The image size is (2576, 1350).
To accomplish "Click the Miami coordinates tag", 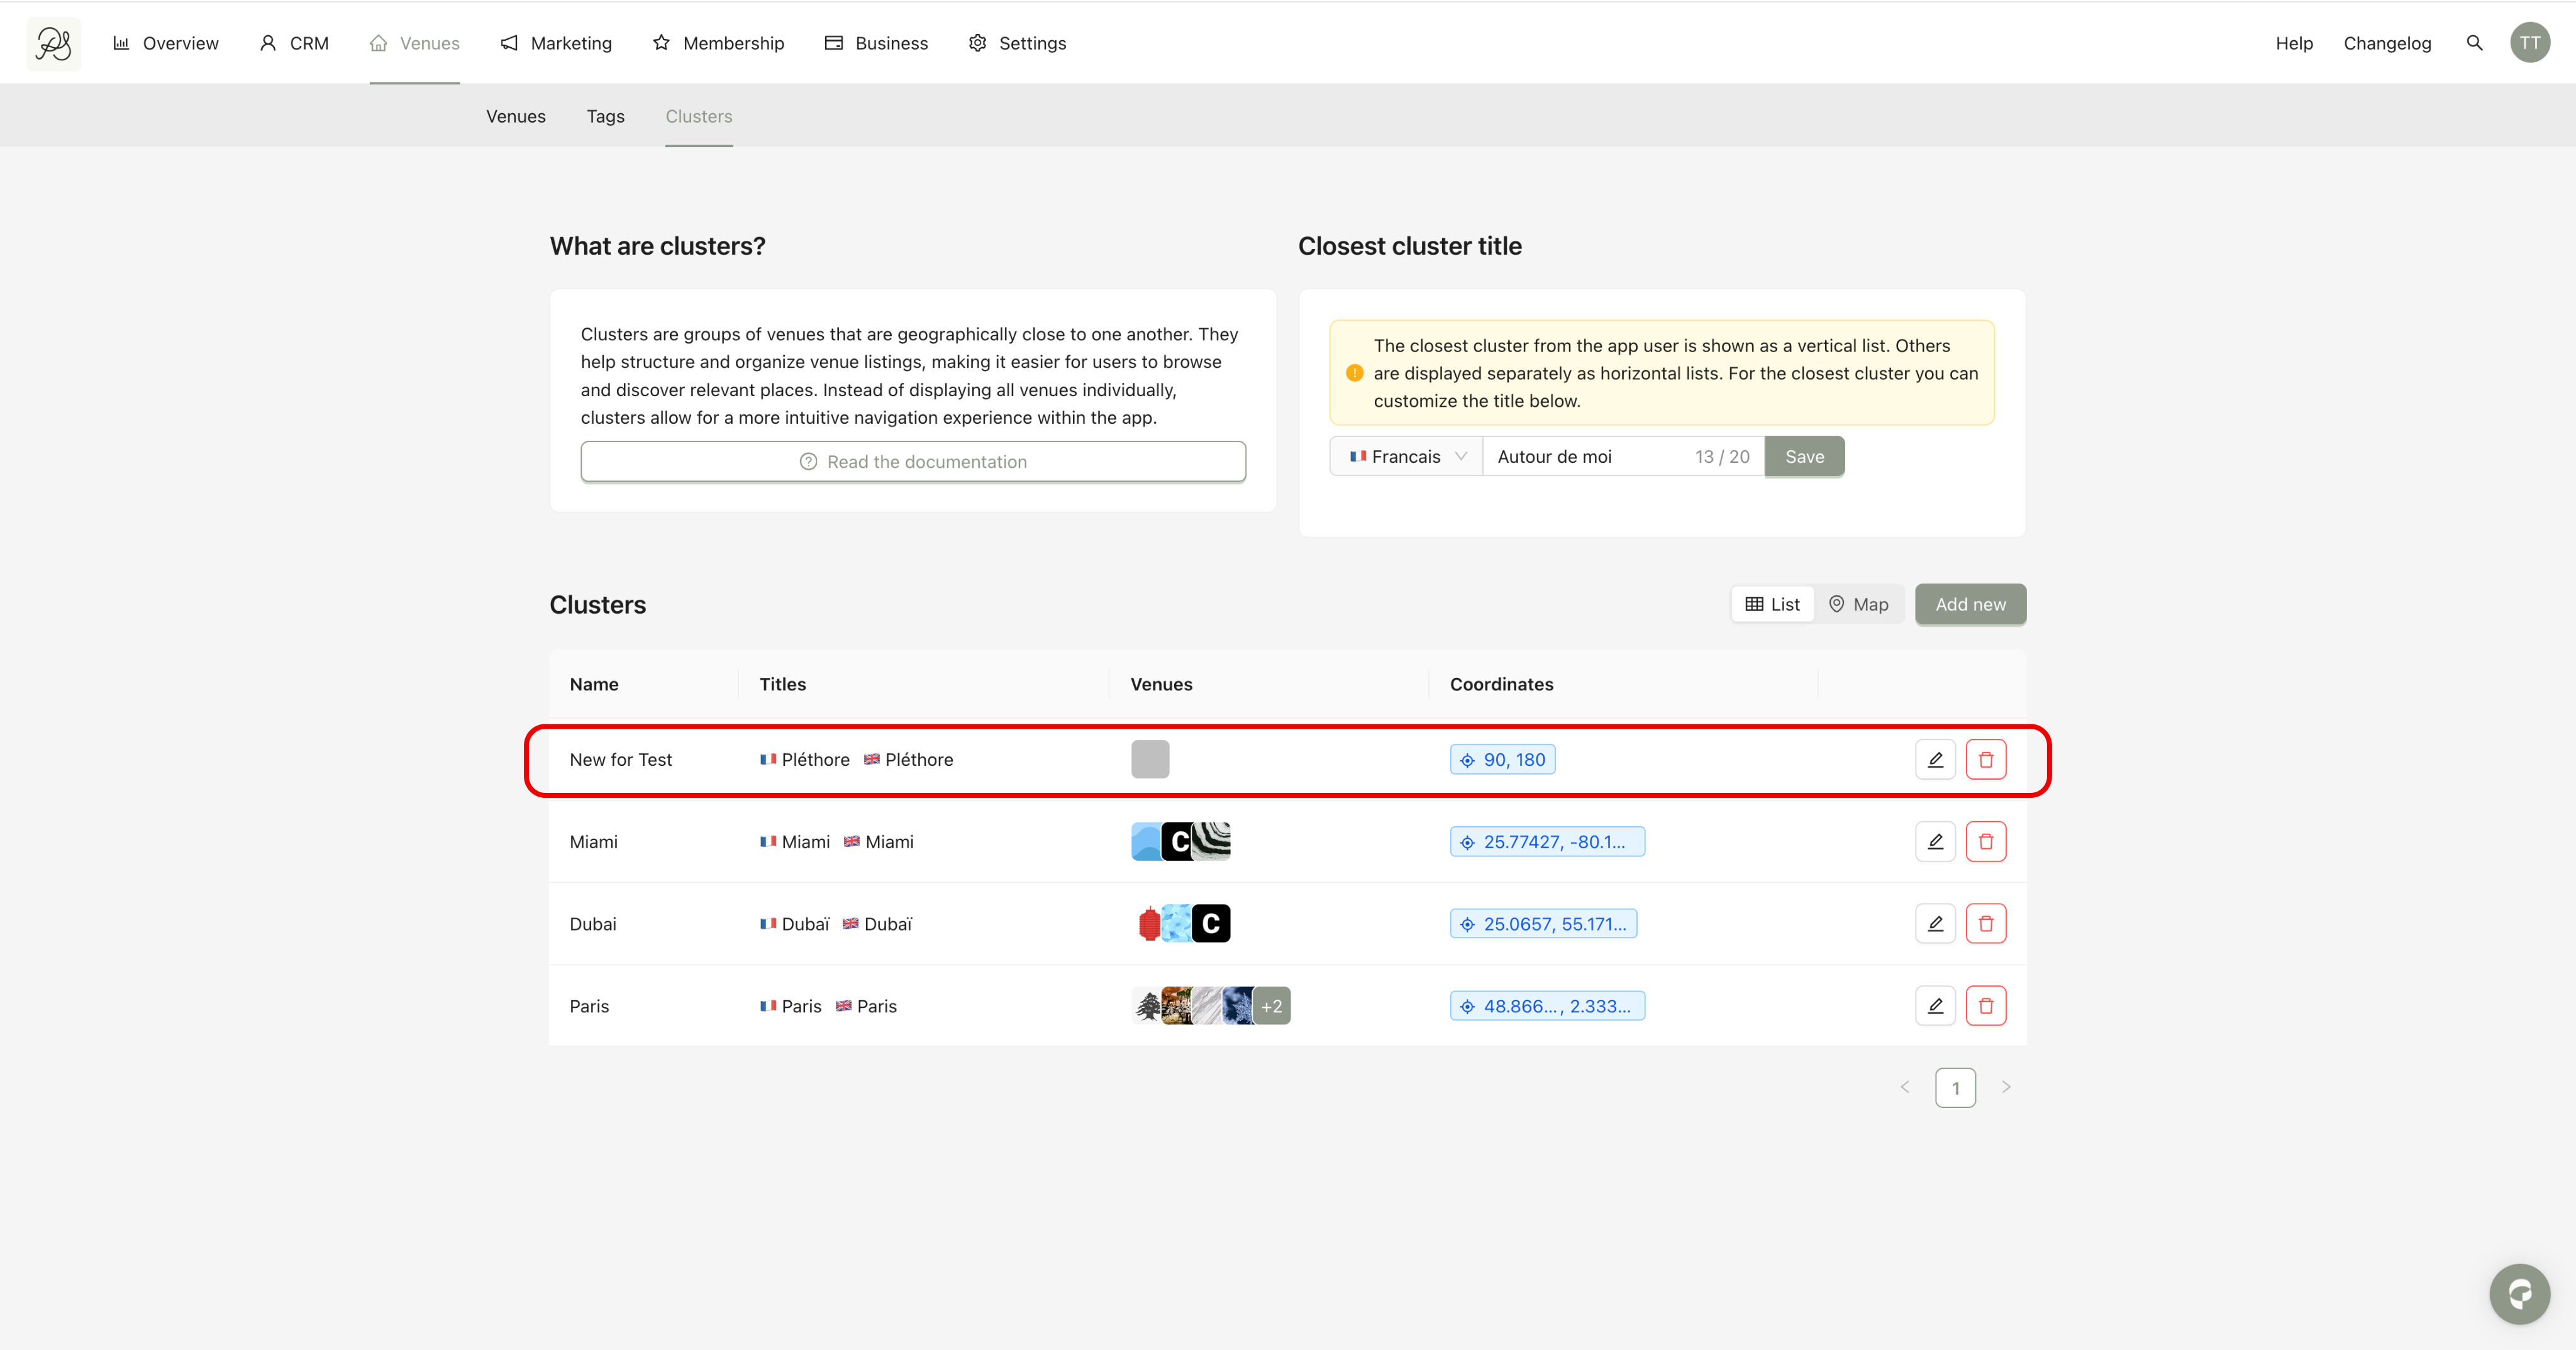I will [x=1546, y=841].
